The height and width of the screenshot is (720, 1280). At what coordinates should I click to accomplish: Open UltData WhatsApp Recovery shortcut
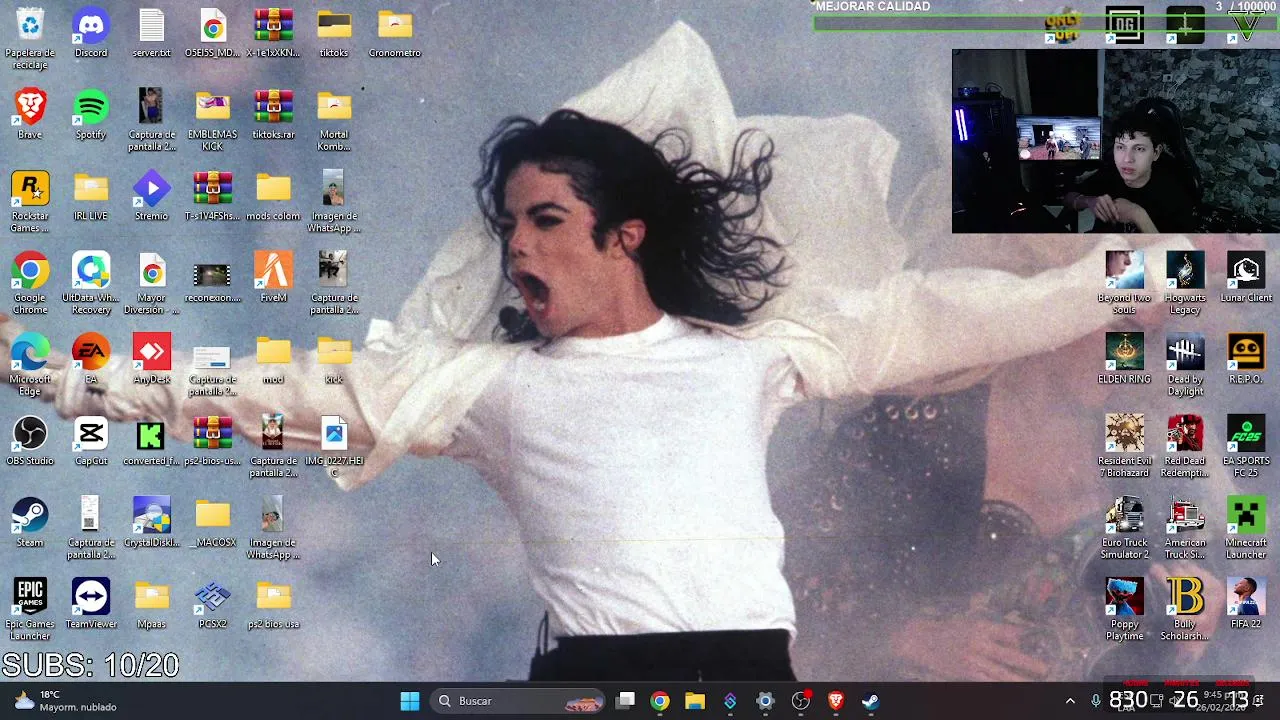tap(91, 283)
